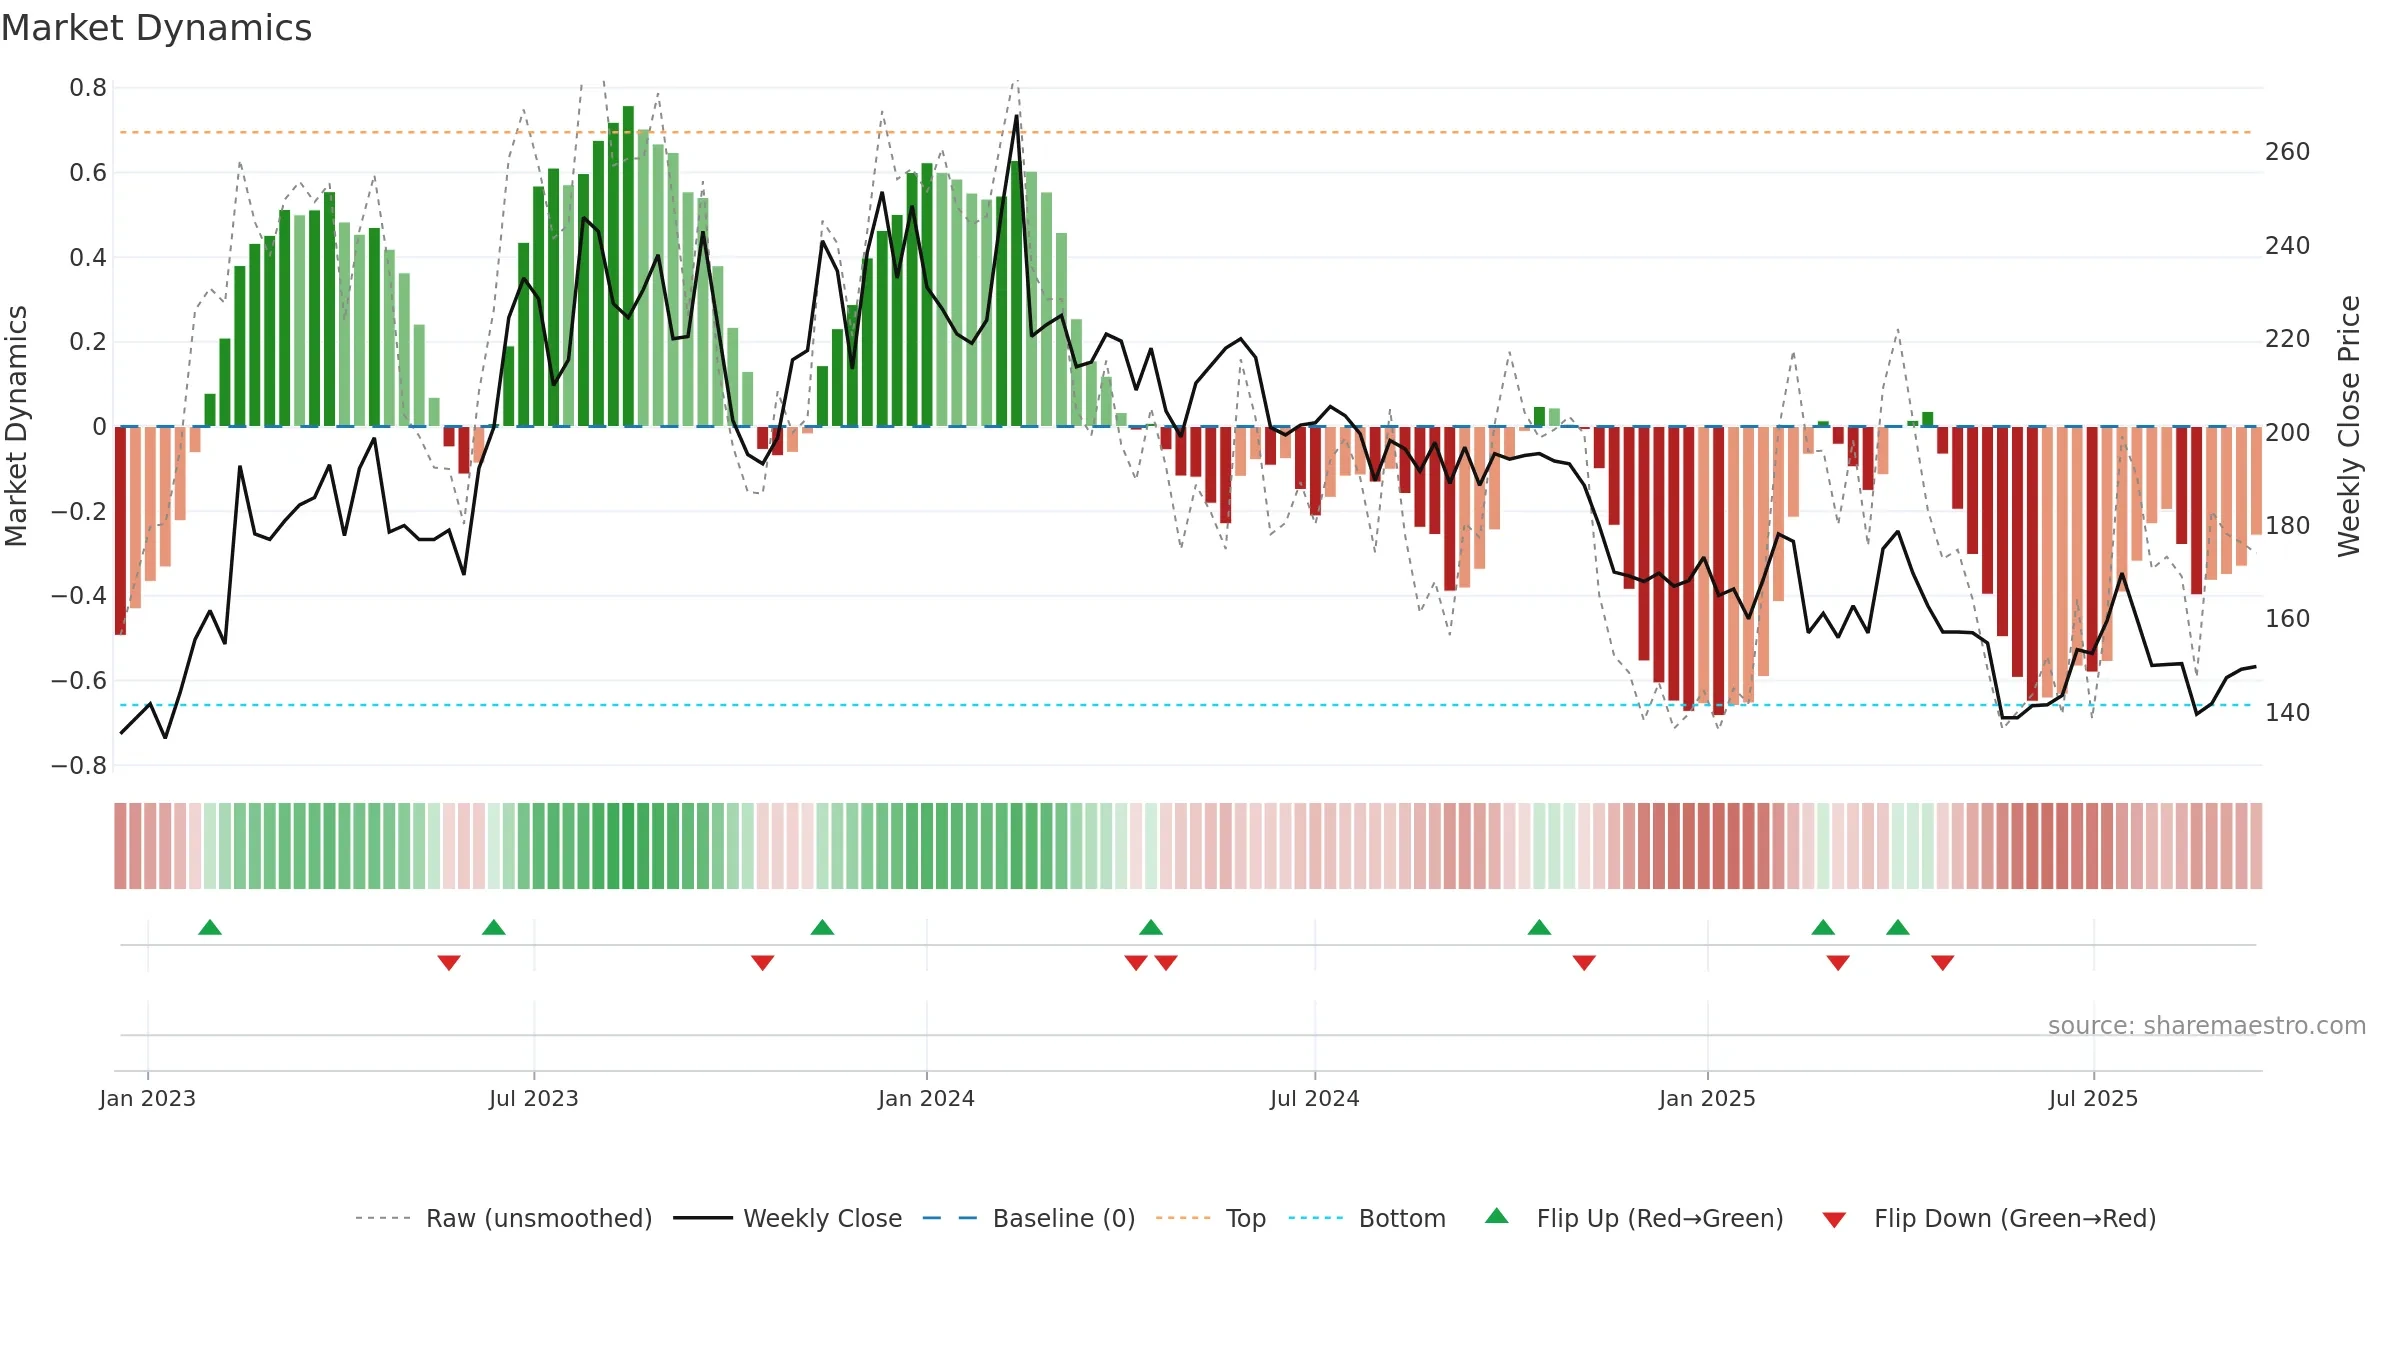Click the orange dashed Top threshold line
The width and height of the screenshot is (2400, 1350).
pos(1186,132)
